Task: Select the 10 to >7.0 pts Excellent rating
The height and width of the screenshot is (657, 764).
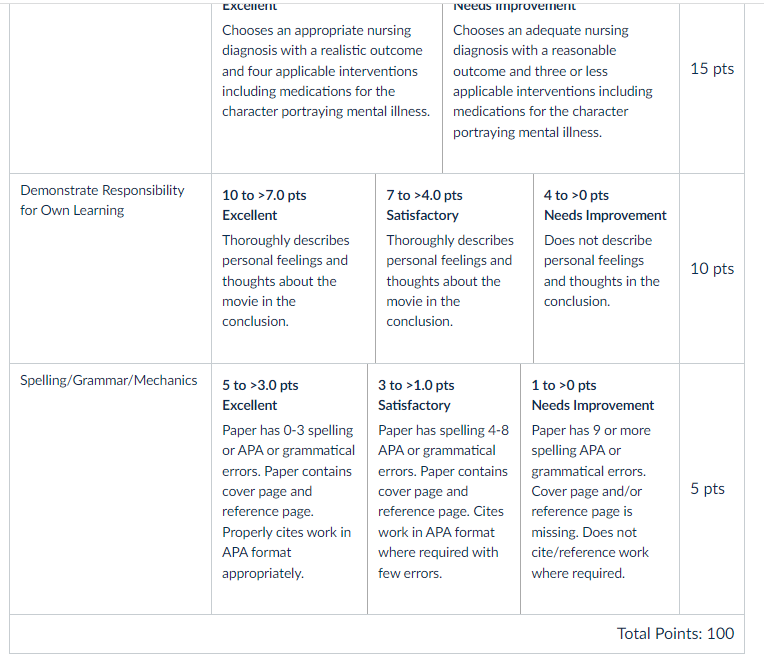Action: point(293,268)
